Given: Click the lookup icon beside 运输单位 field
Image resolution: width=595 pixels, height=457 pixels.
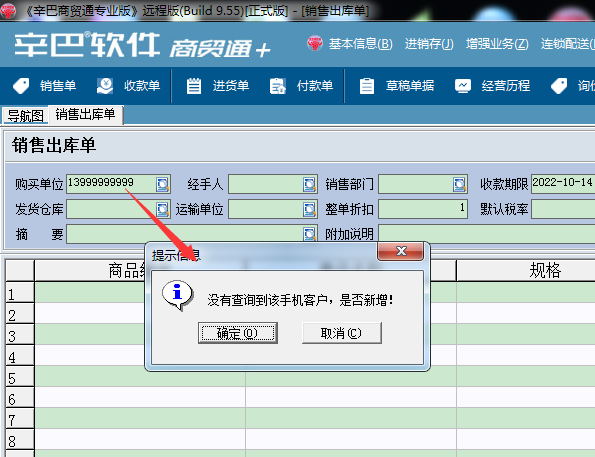Looking at the screenshot, I should 309,209.
